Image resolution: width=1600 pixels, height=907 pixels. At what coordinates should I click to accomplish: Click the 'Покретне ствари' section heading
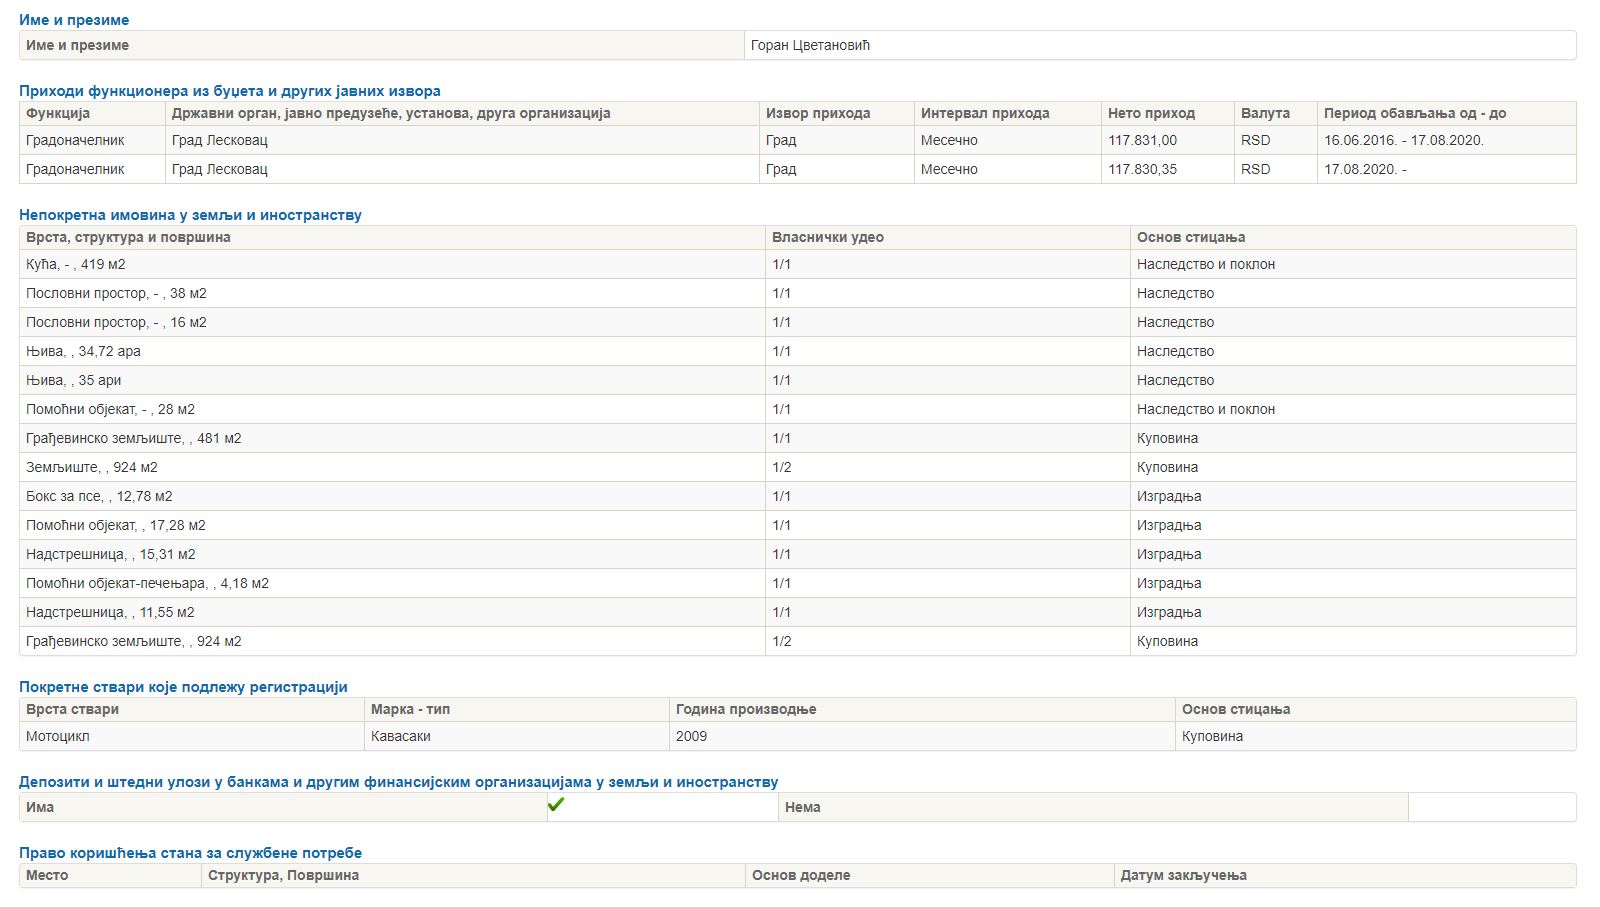click(x=183, y=687)
